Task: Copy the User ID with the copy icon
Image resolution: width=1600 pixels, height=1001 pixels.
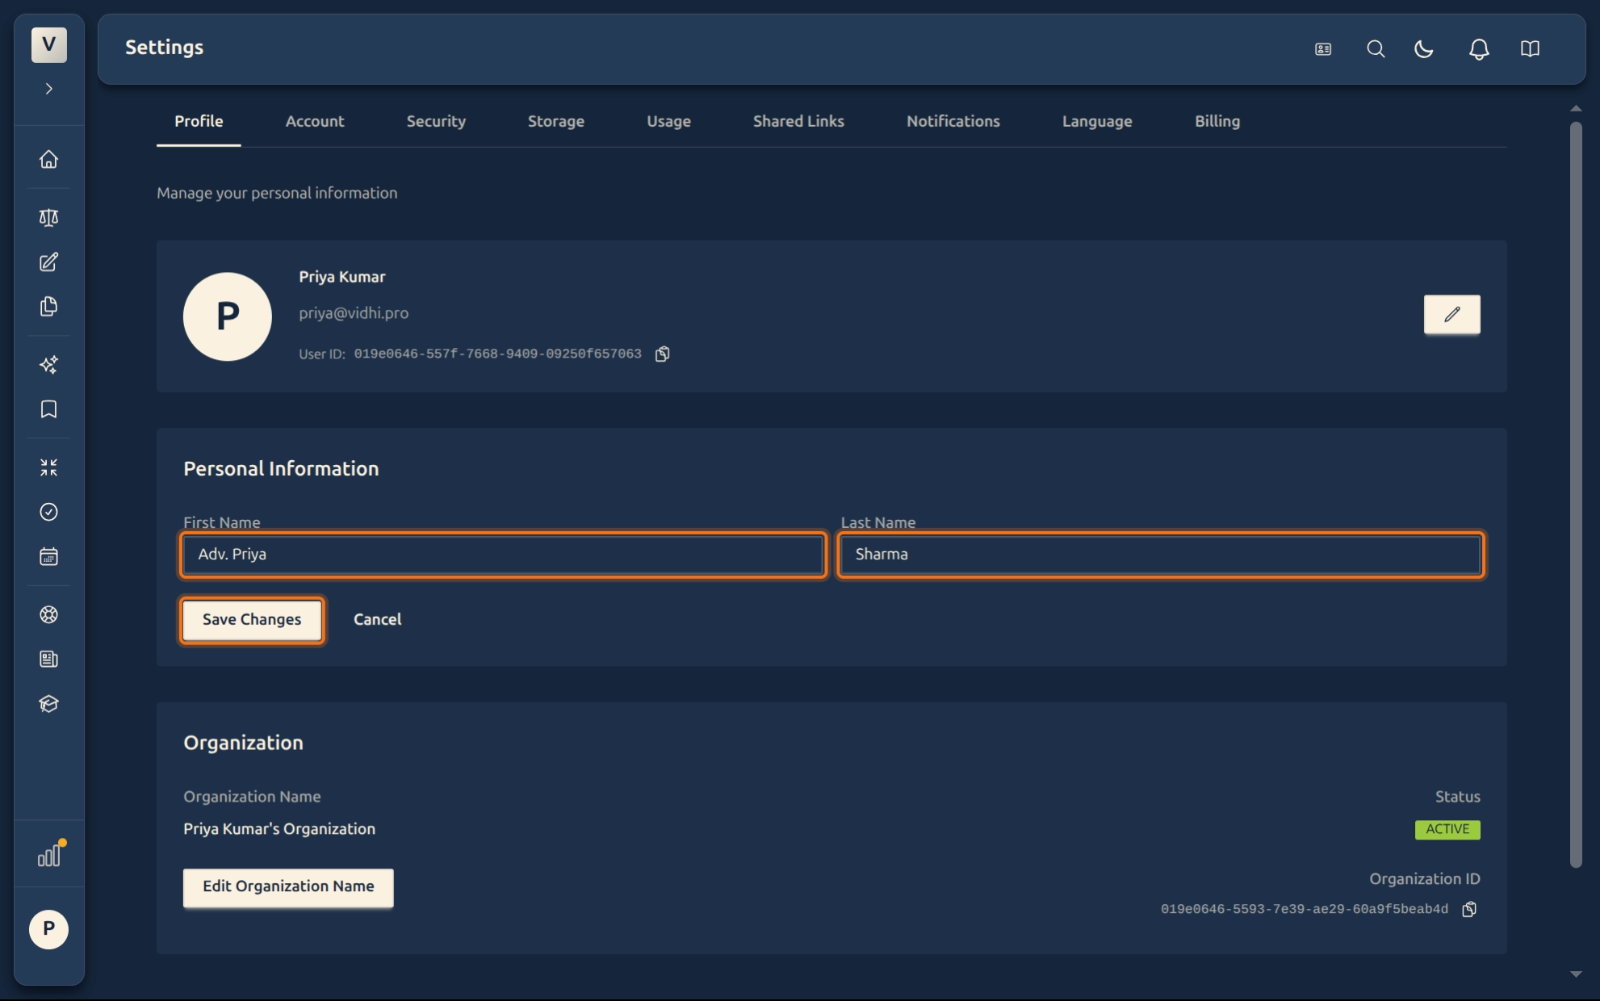Action: coord(662,354)
